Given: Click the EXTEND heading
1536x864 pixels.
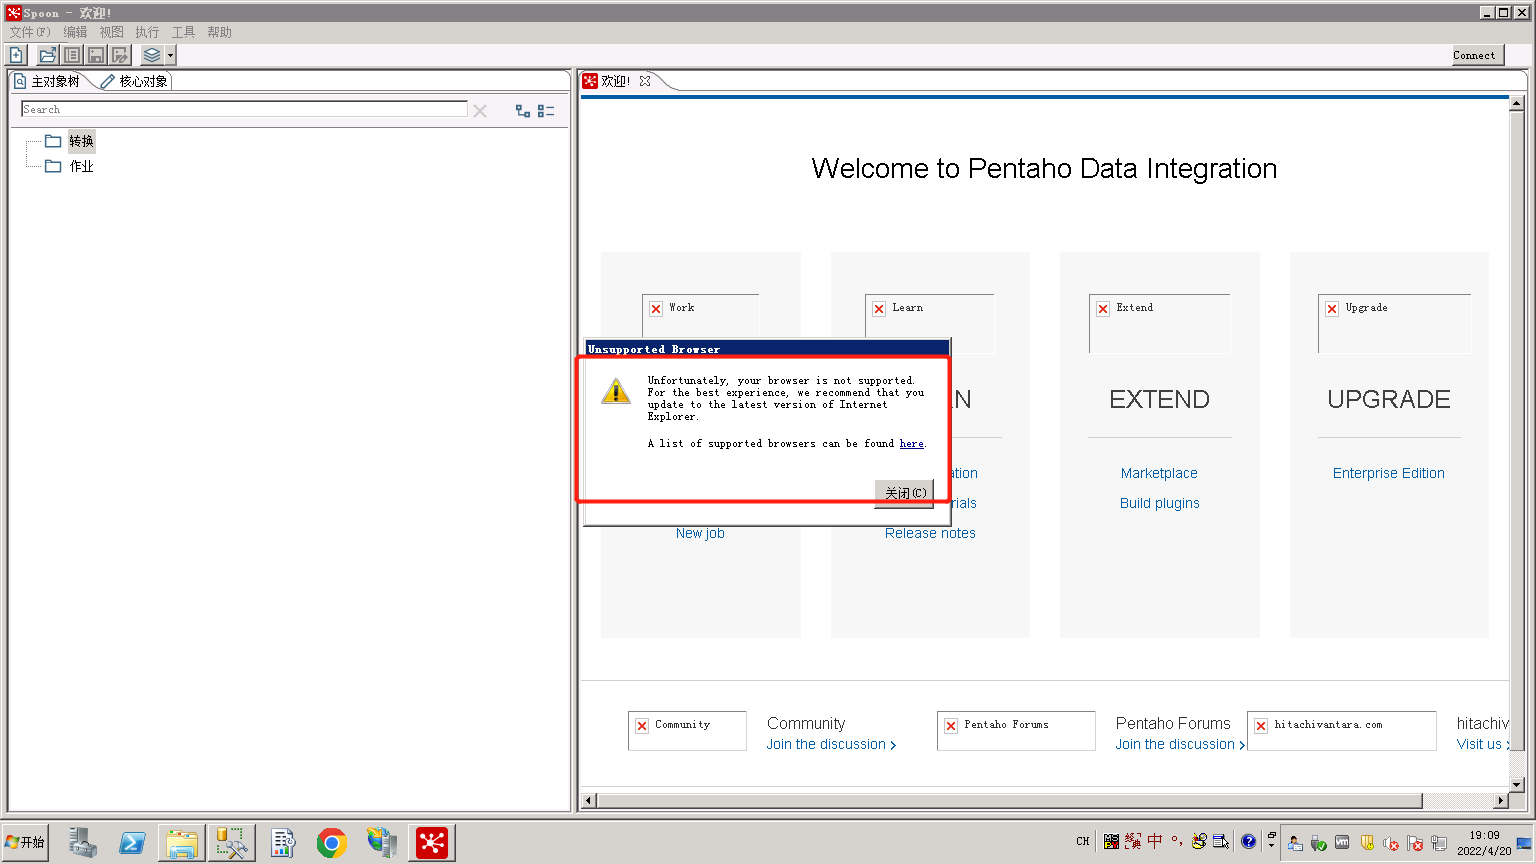Looking at the screenshot, I should (1159, 399).
